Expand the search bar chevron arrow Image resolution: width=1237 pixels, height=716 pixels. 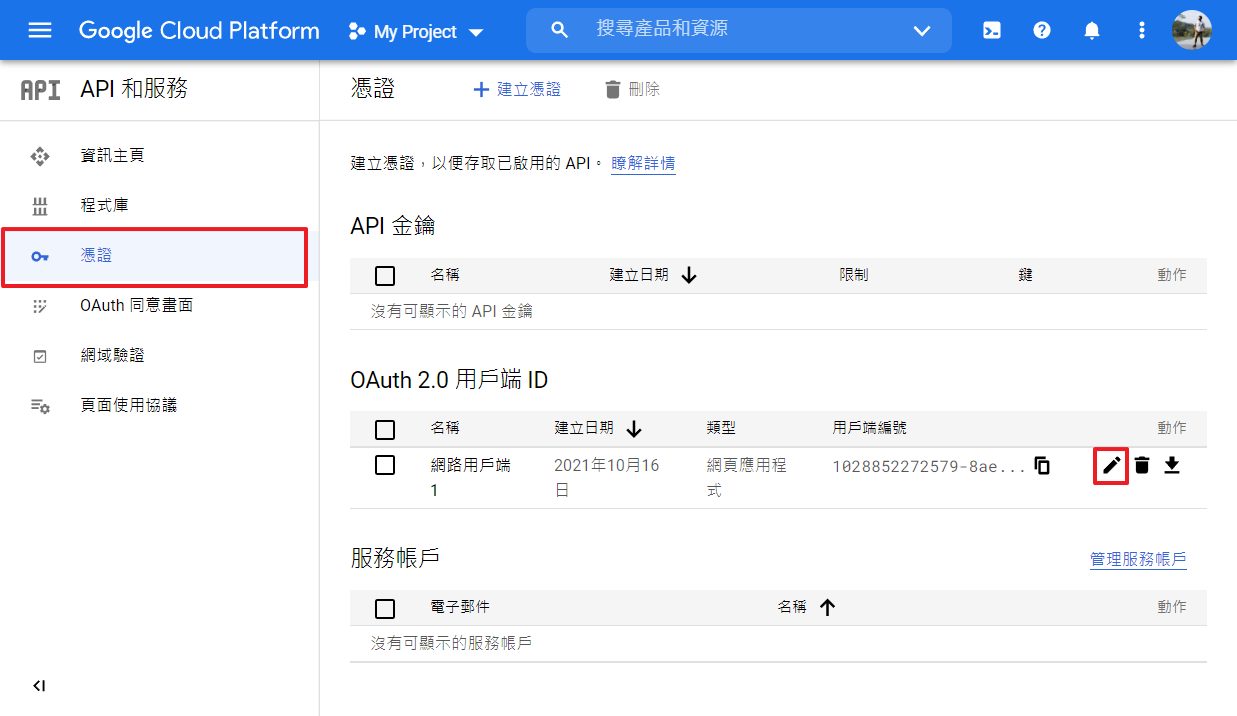click(922, 31)
